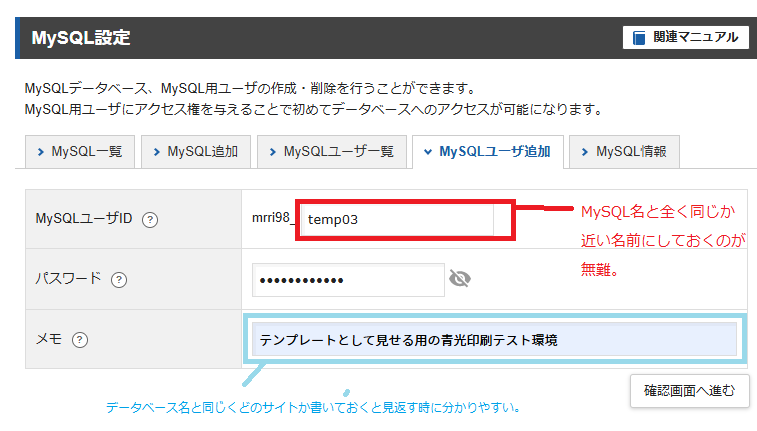Screen dimensions: 757x431
Task: Switch to the MySQL追加 tab
Action: [x=195, y=152]
